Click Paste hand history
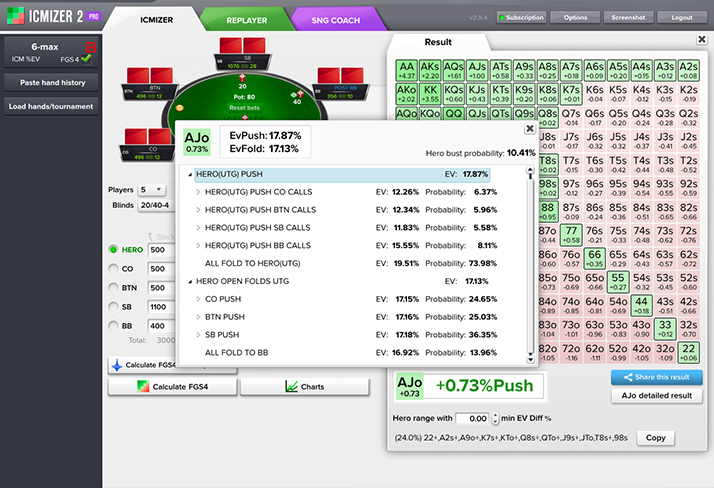Screen dimensions: 714x488 [51, 82]
